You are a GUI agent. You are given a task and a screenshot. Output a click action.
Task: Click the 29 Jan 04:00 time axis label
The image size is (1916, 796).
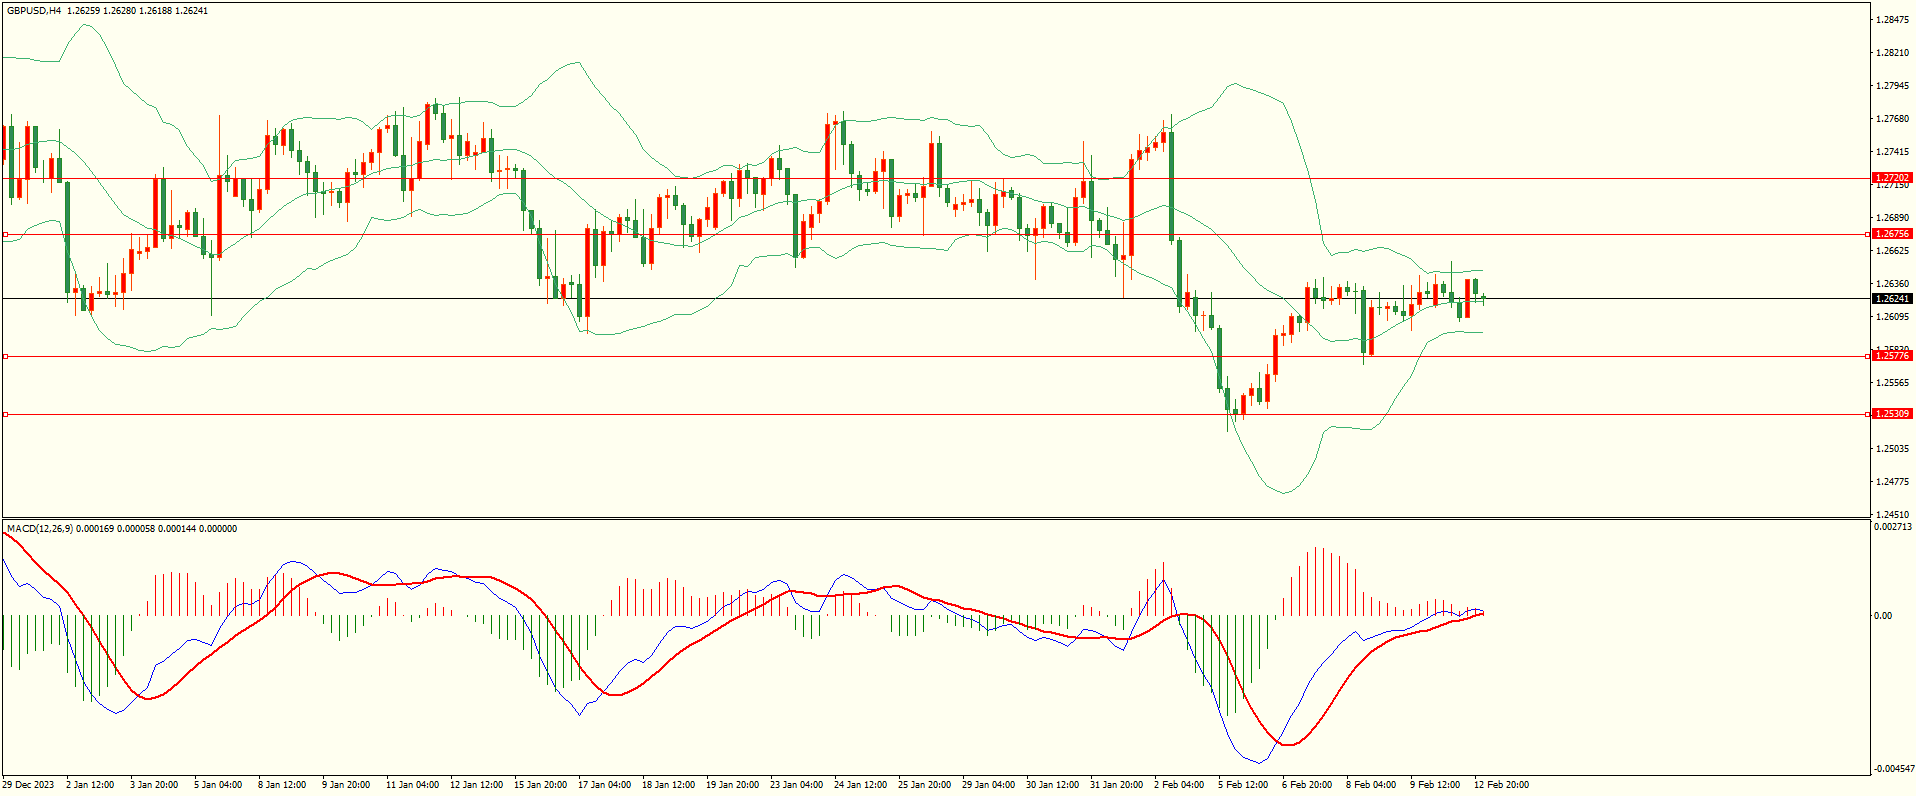click(988, 785)
